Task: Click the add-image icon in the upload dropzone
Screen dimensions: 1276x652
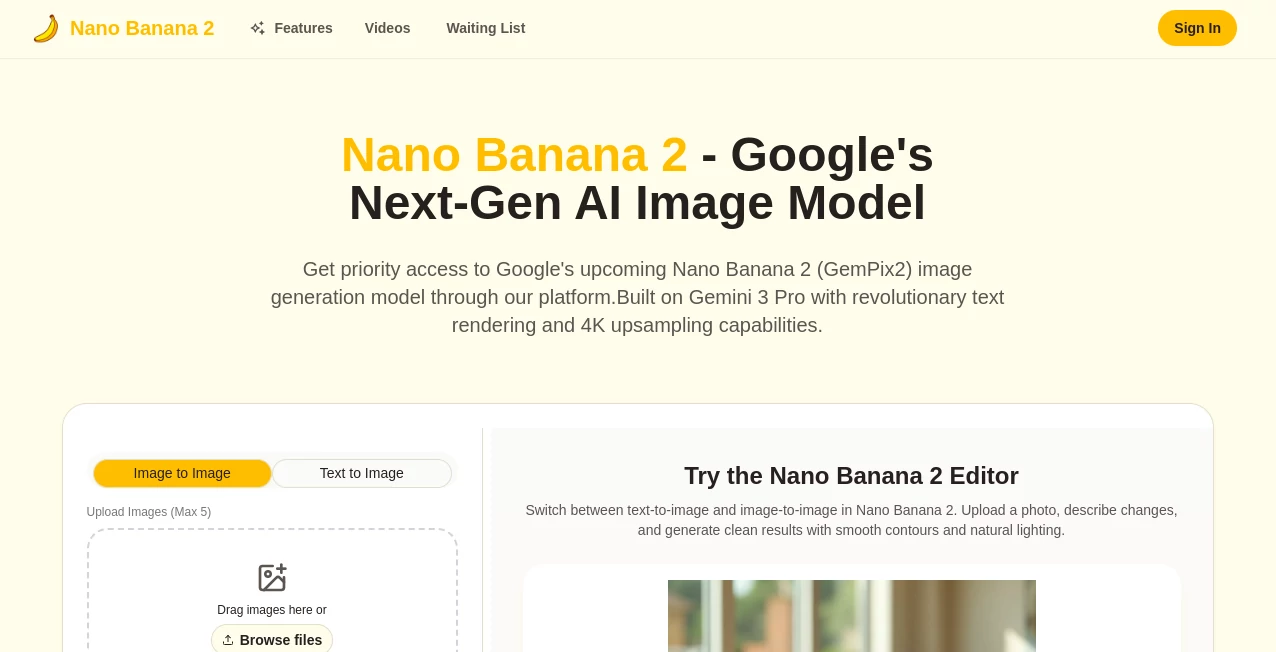Action: [x=272, y=577]
